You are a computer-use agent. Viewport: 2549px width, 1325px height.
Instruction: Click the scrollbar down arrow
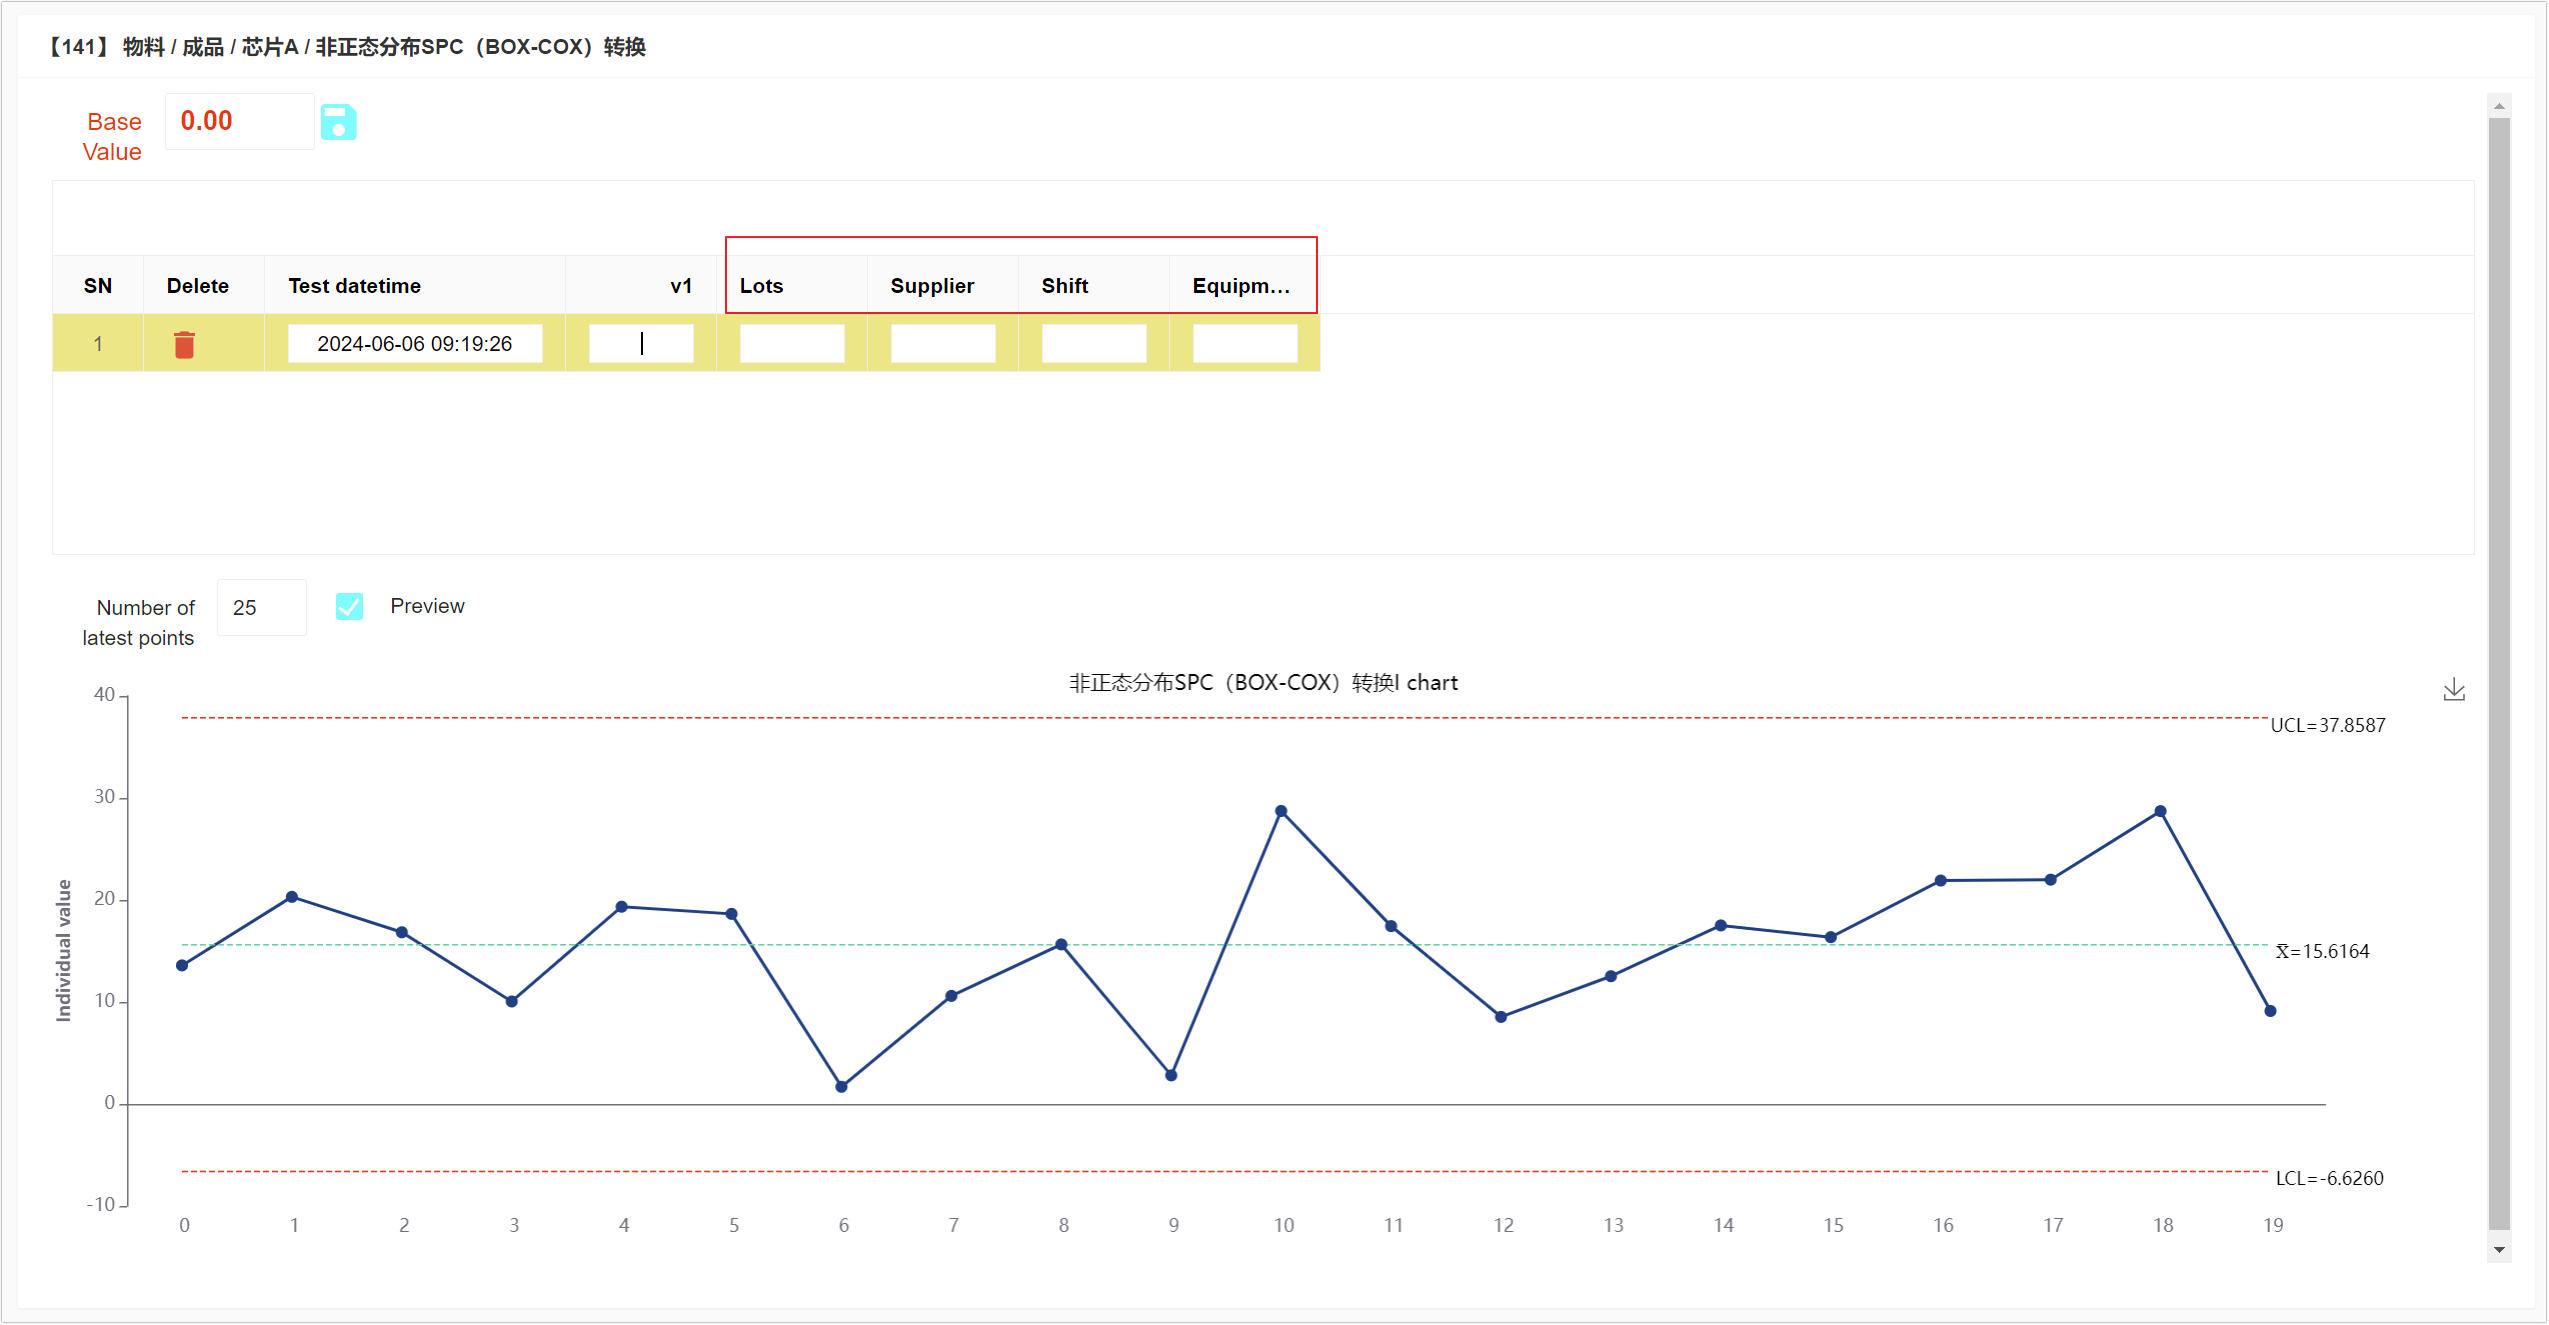[x=2499, y=1249]
